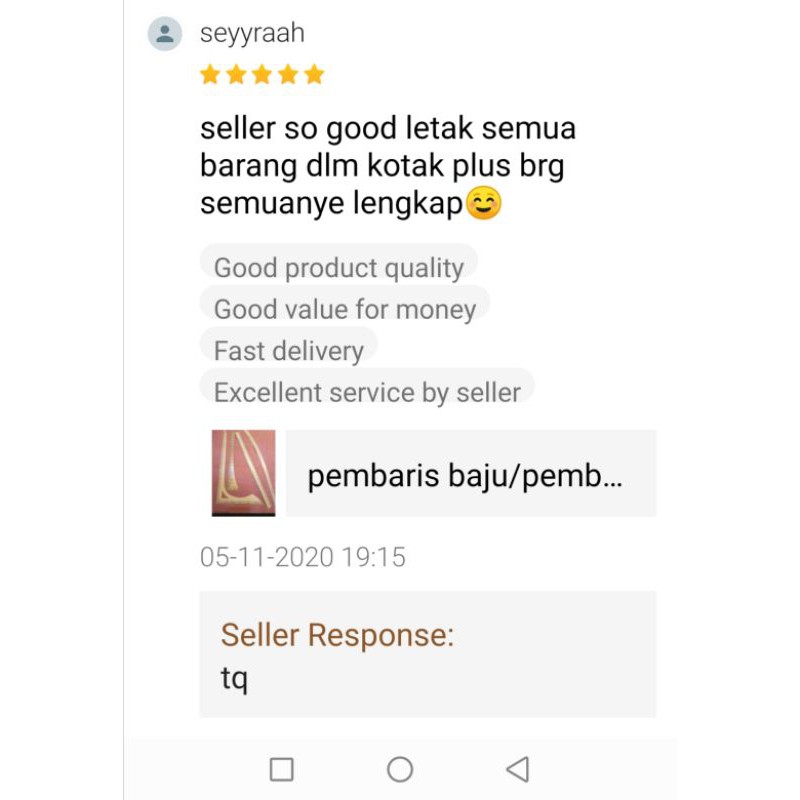Select Excellent service by seller tag

[x=367, y=392]
